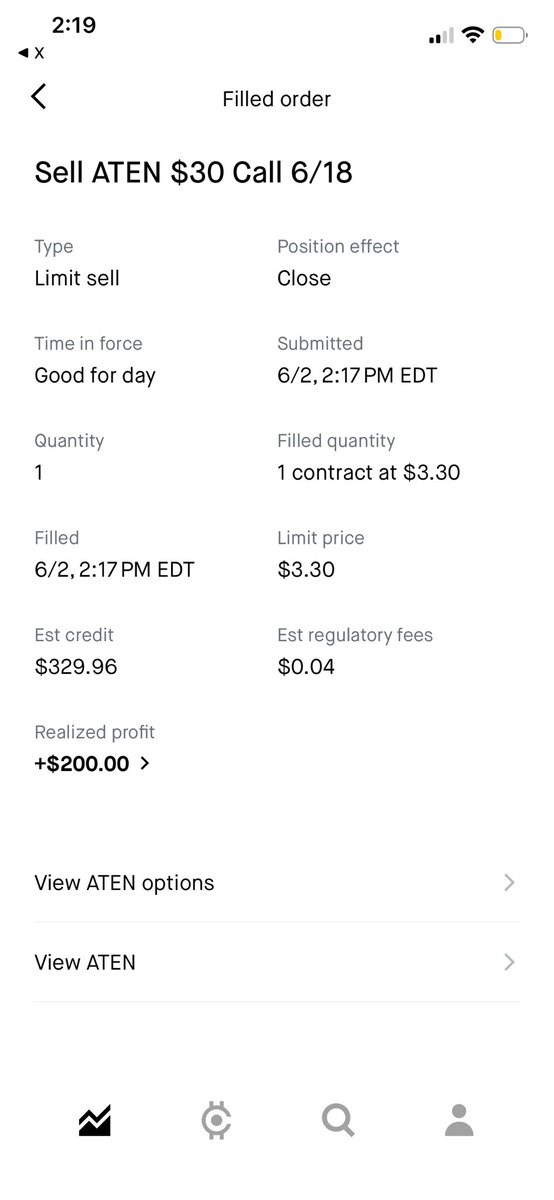Select the Limit price $3.30 value
The image size is (554, 1200).
pyautogui.click(x=306, y=570)
